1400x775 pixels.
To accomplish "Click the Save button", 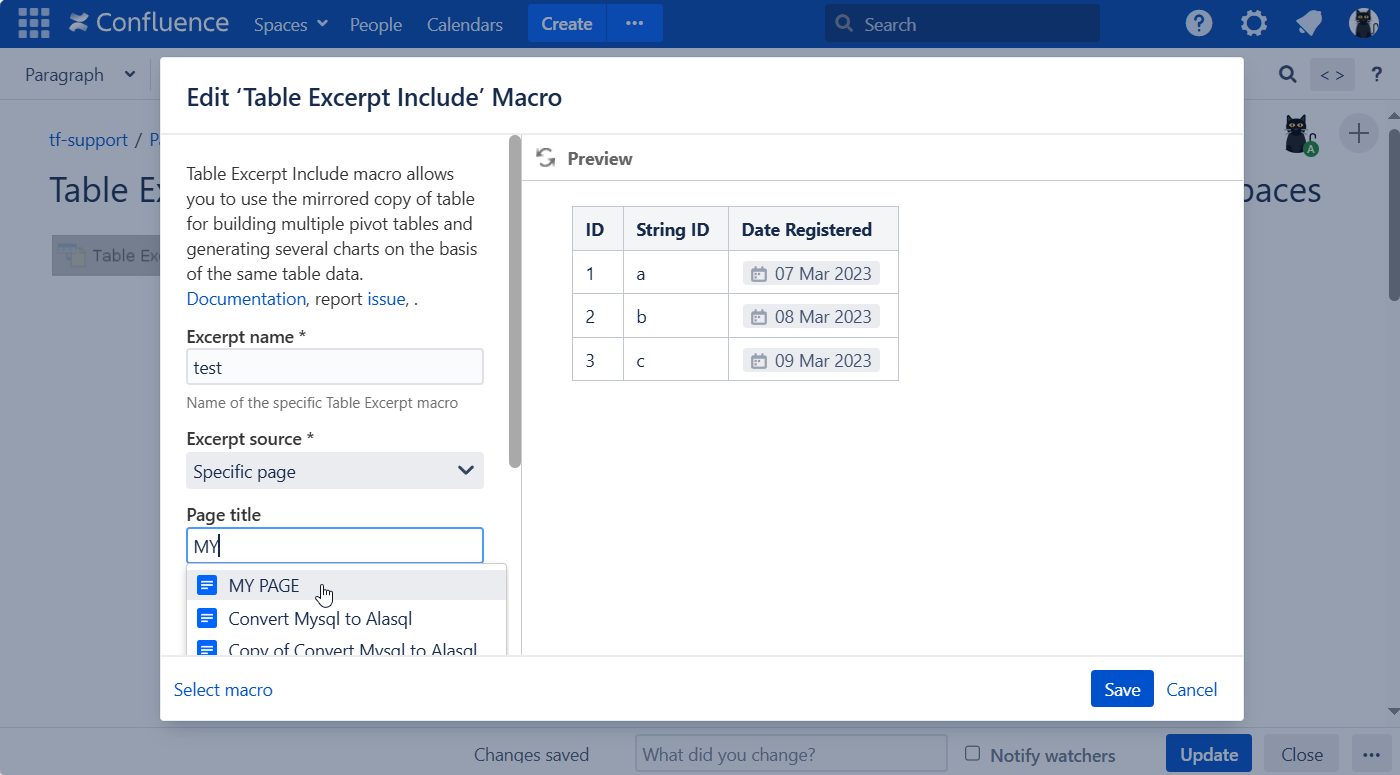I will [1122, 689].
